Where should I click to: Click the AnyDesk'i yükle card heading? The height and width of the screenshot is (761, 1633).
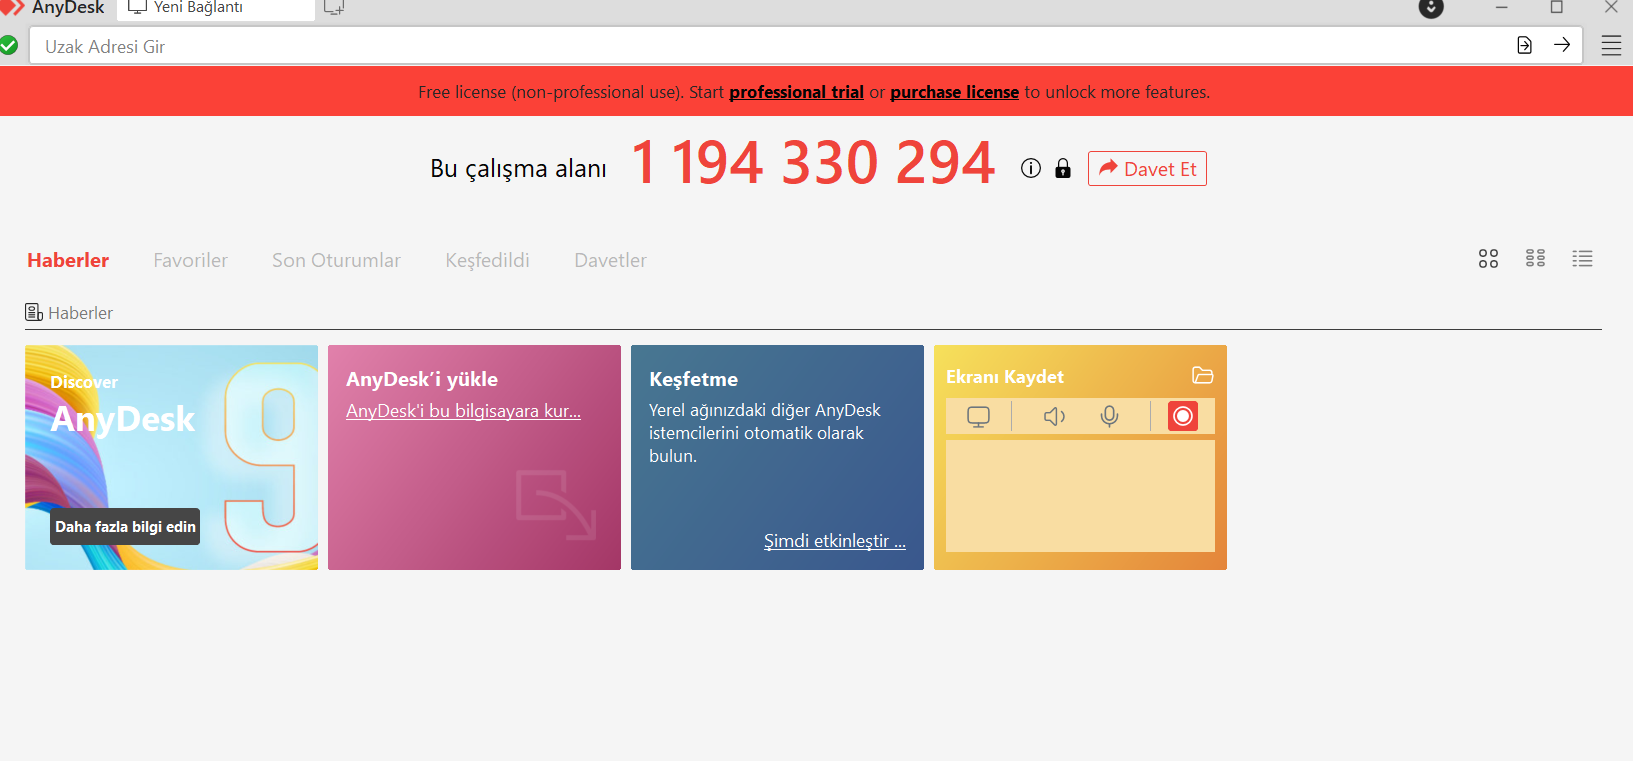tap(422, 379)
